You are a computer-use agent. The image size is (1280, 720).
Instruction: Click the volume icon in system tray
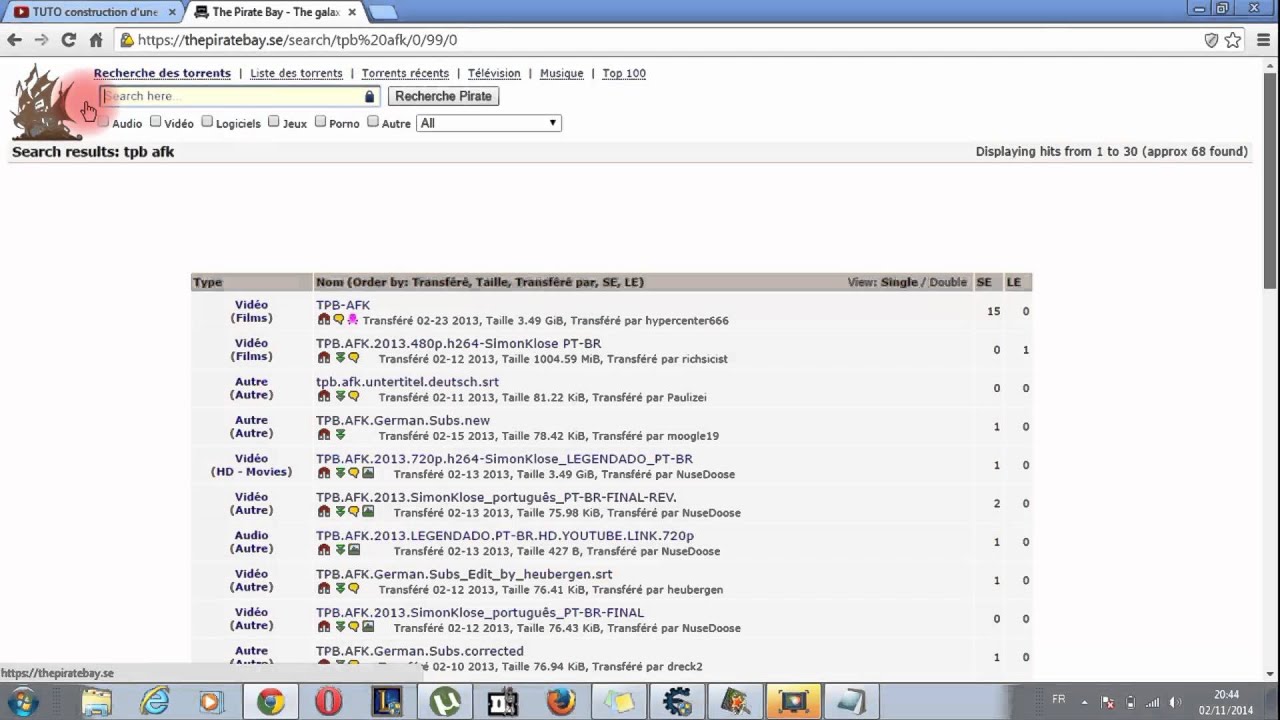1175,702
